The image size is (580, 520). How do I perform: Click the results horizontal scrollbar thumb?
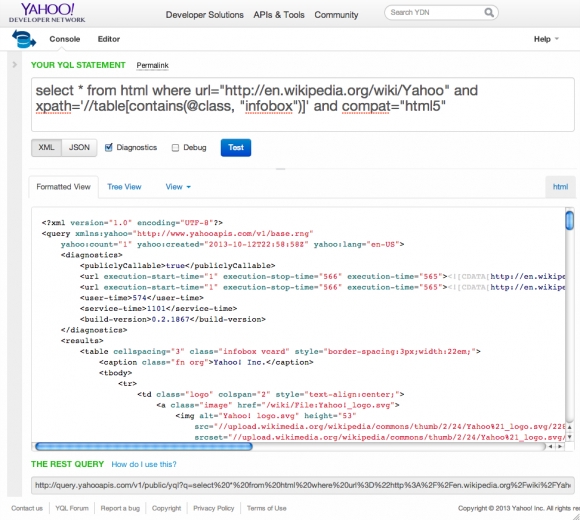[144, 447]
